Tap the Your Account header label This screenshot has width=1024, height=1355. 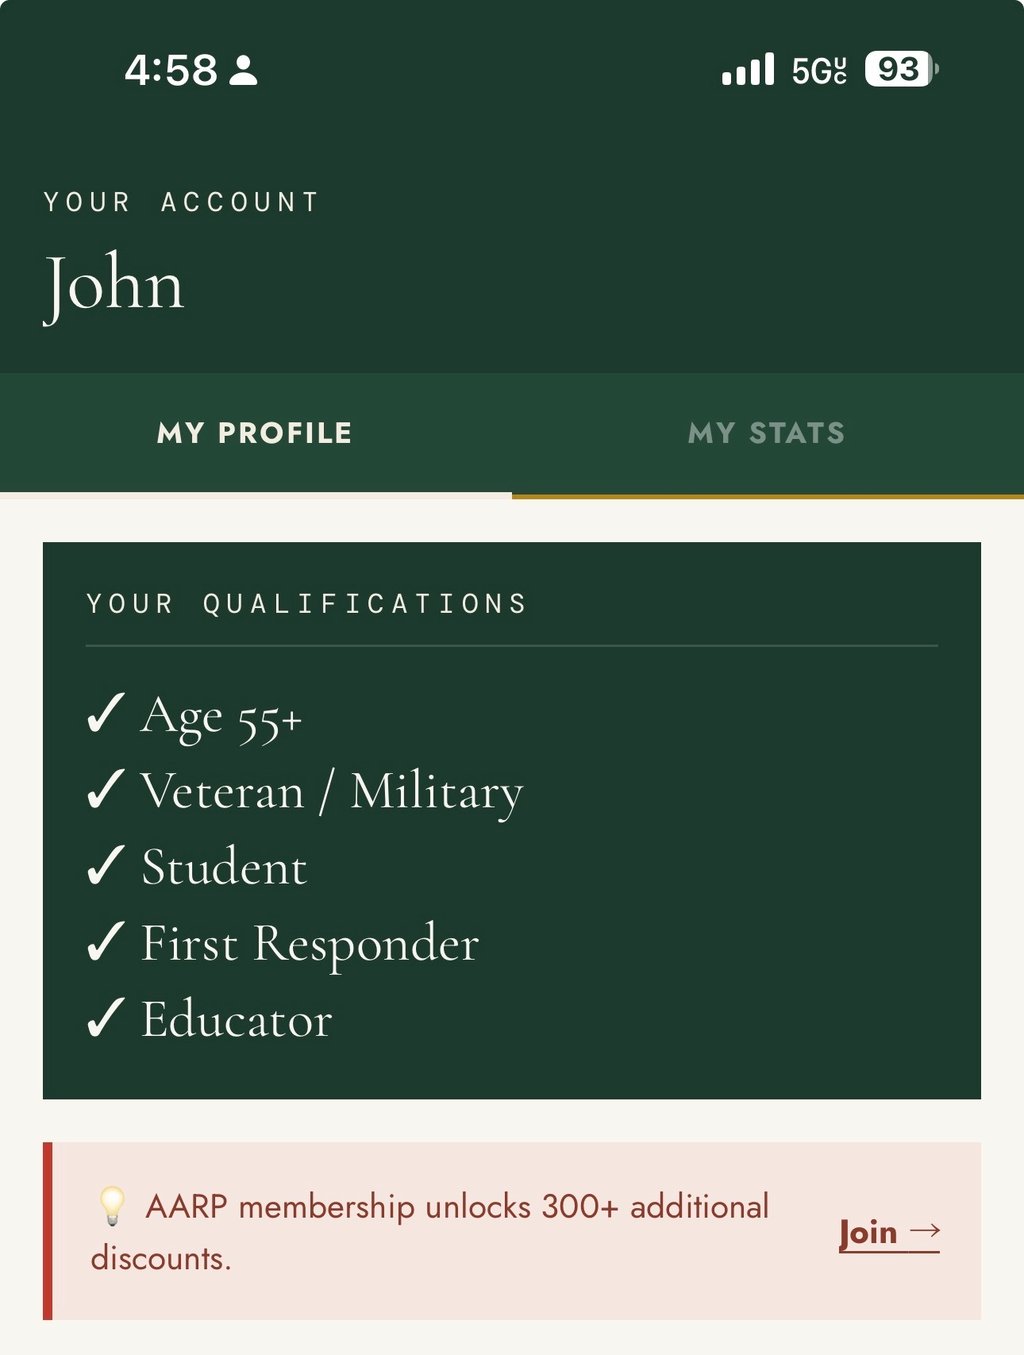point(181,202)
